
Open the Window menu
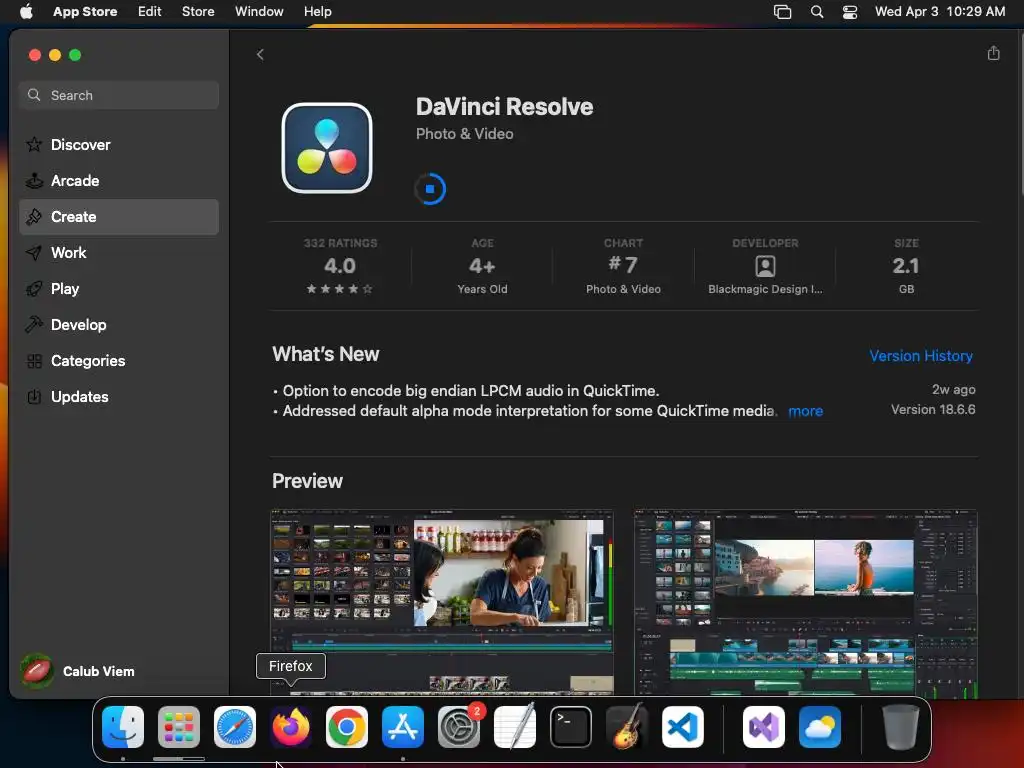(259, 11)
